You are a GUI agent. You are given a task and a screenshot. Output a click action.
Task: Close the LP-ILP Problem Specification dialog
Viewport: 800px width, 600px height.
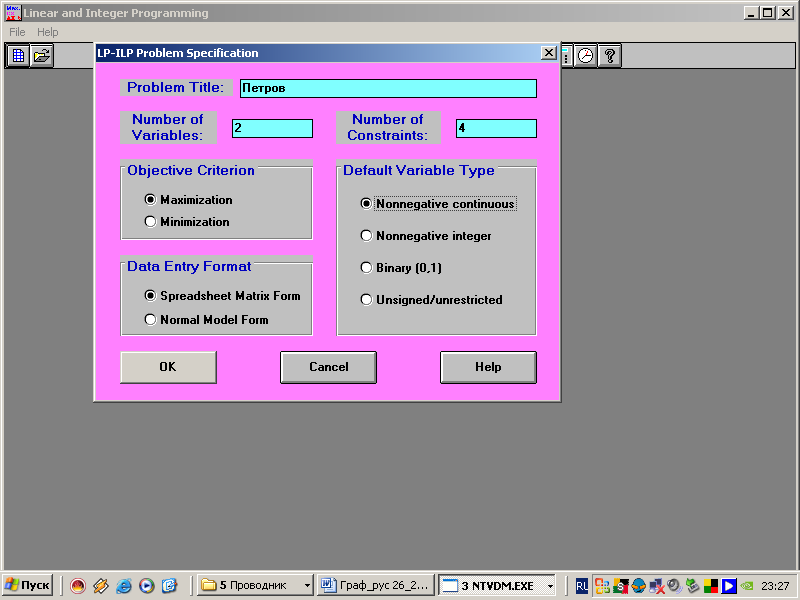548,53
